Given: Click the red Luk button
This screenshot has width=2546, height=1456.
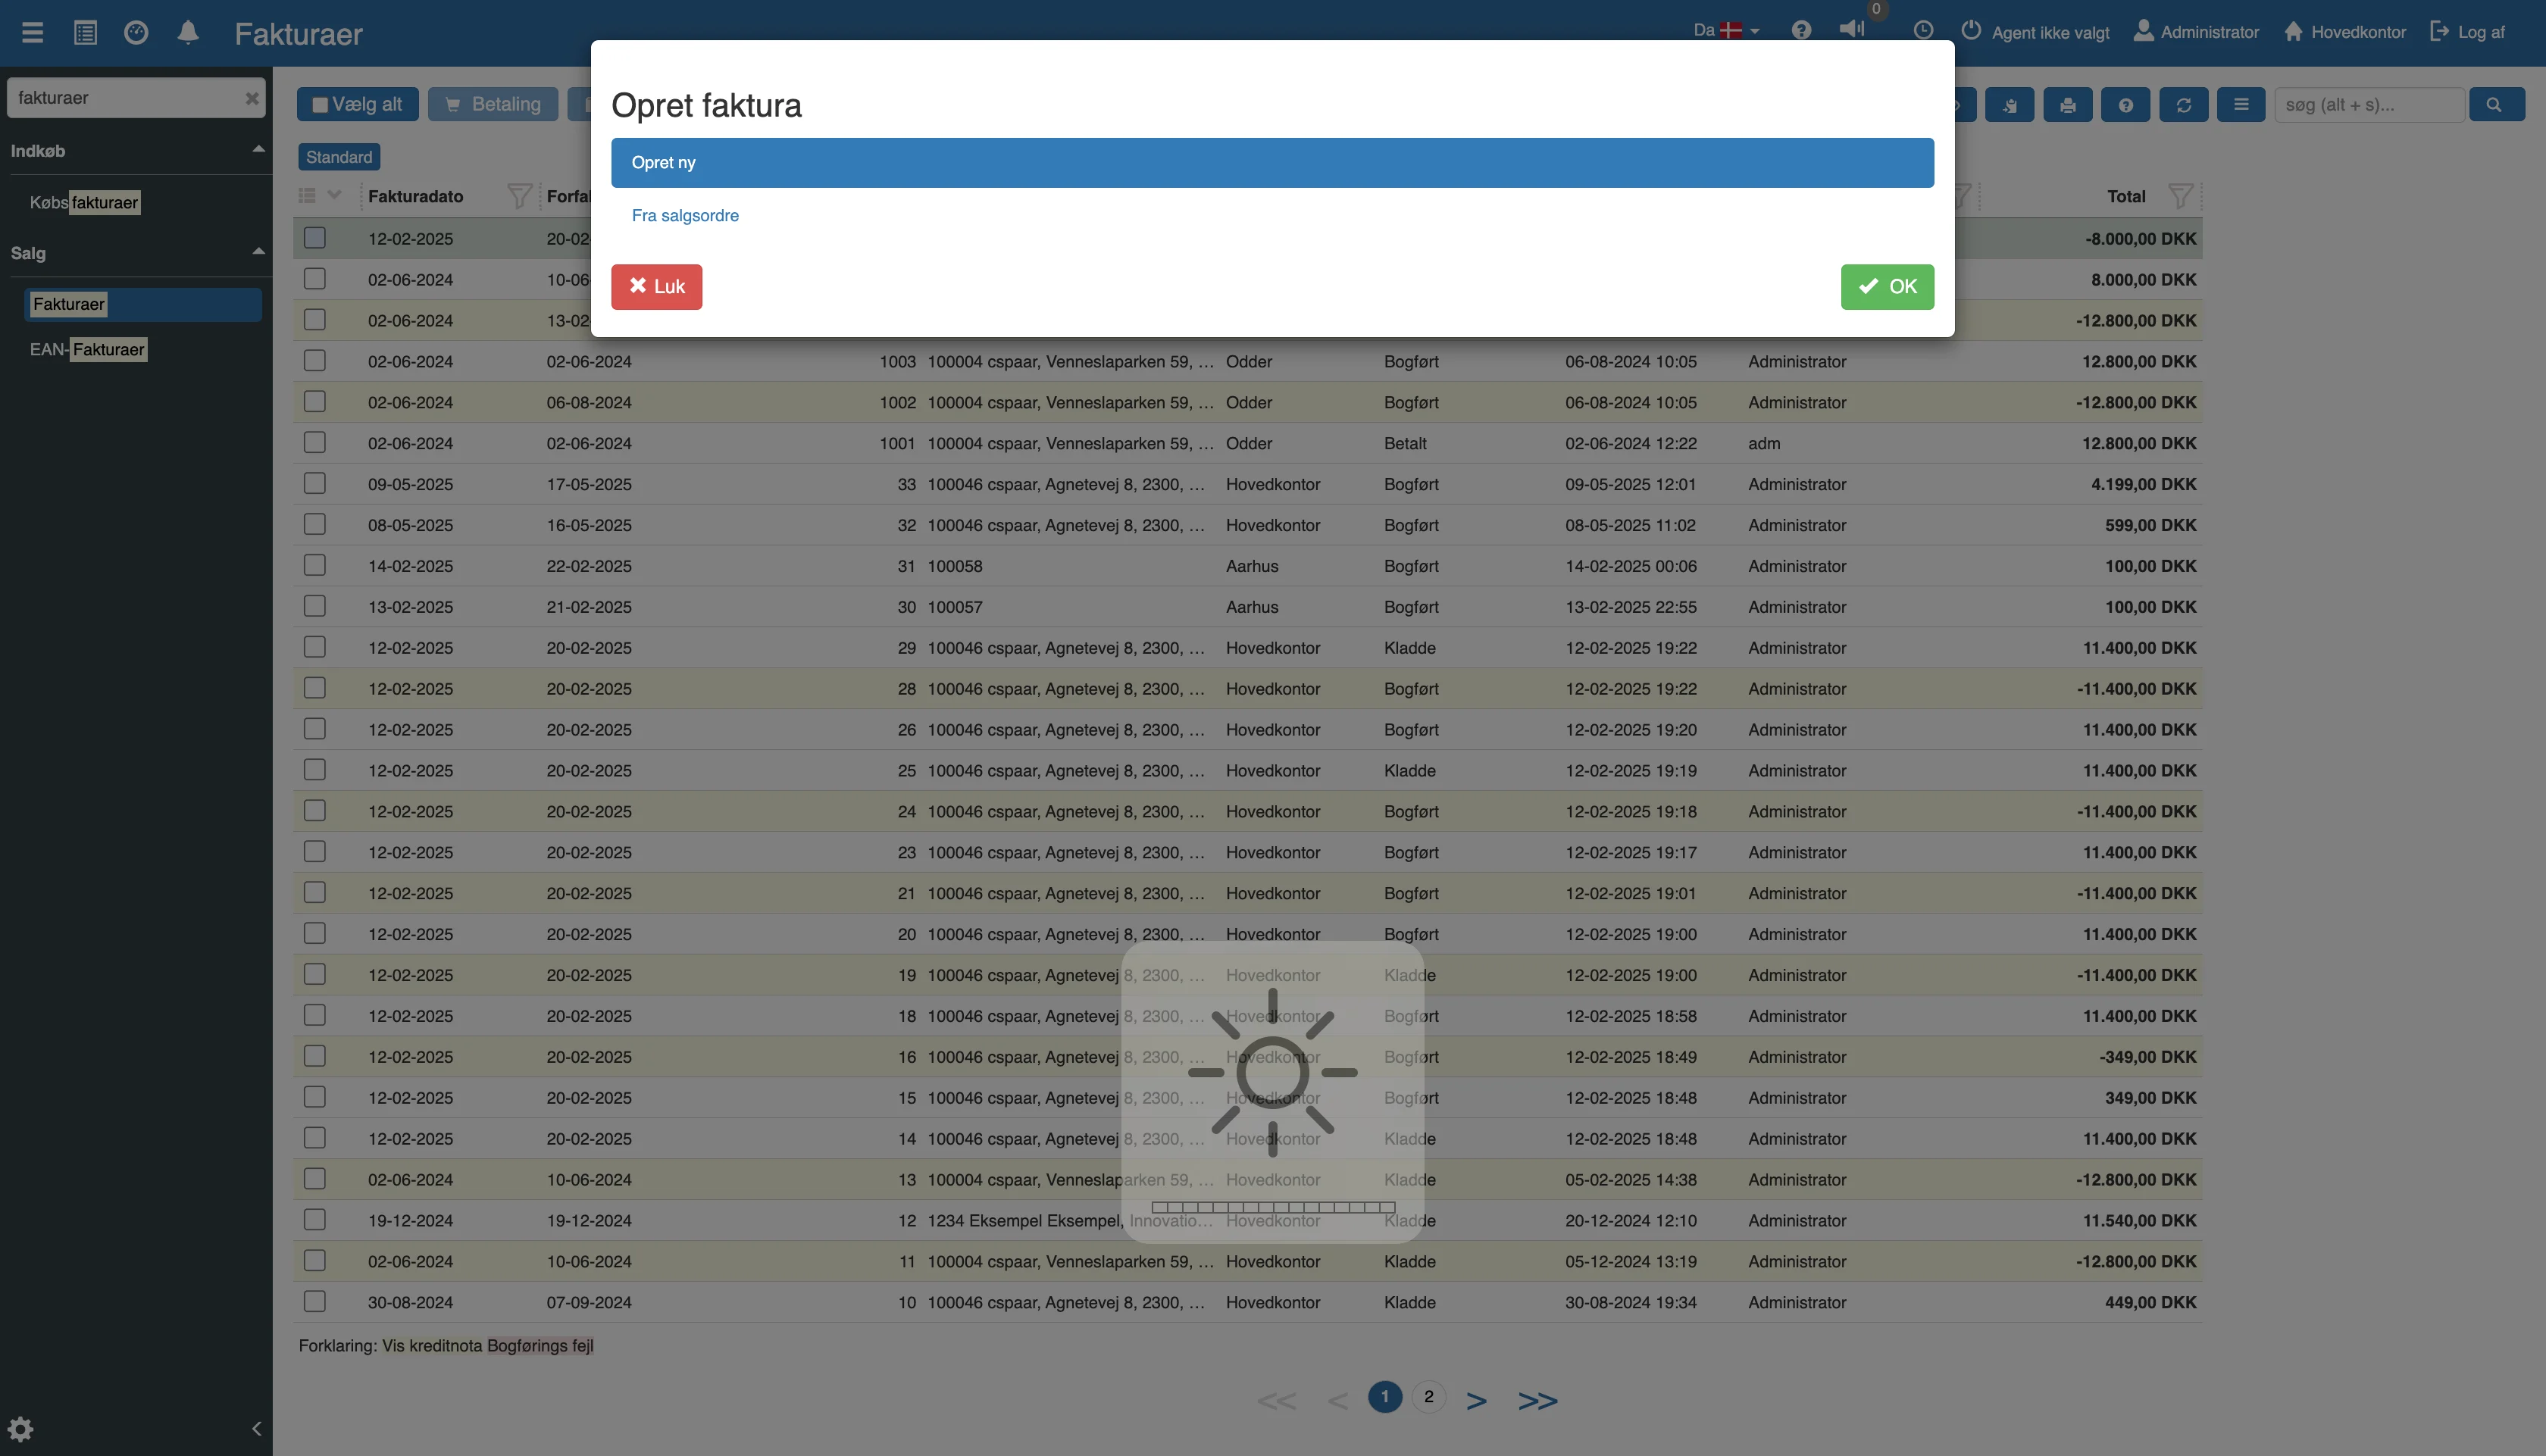Looking at the screenshot, I should tap(656, 287).
